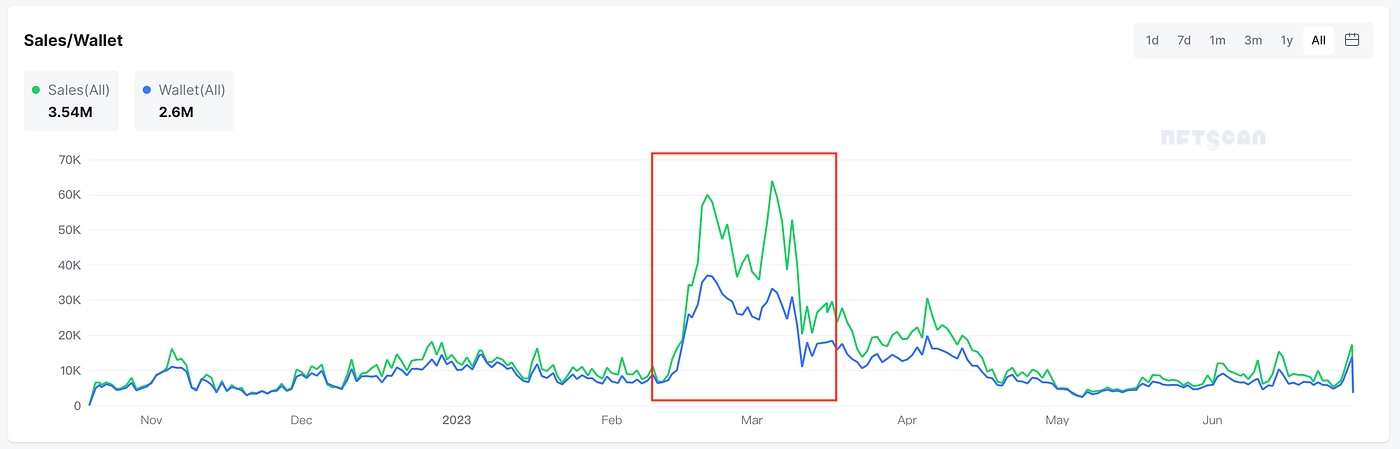Click the Sales/Wallet chart title
The height and width of the screenshot is (449, 1400).
click(73, 40)
